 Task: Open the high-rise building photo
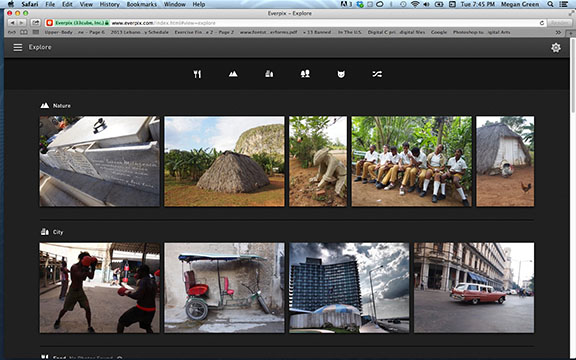(x=349, y=288)
